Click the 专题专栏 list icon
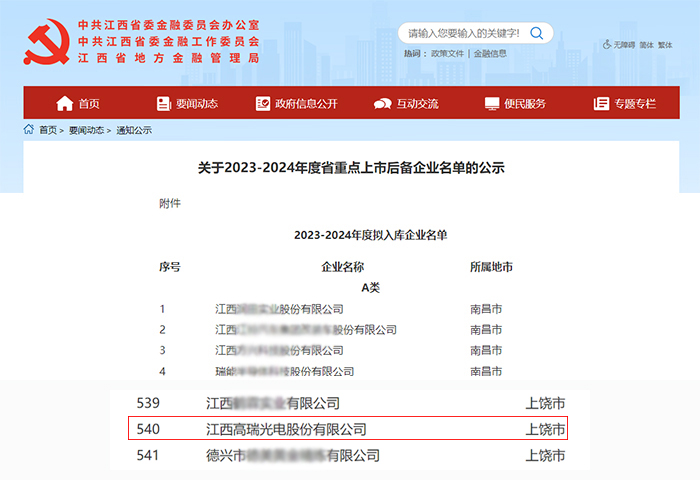The width and height of the screenshot is (700, 480). [x=601, y=104]
